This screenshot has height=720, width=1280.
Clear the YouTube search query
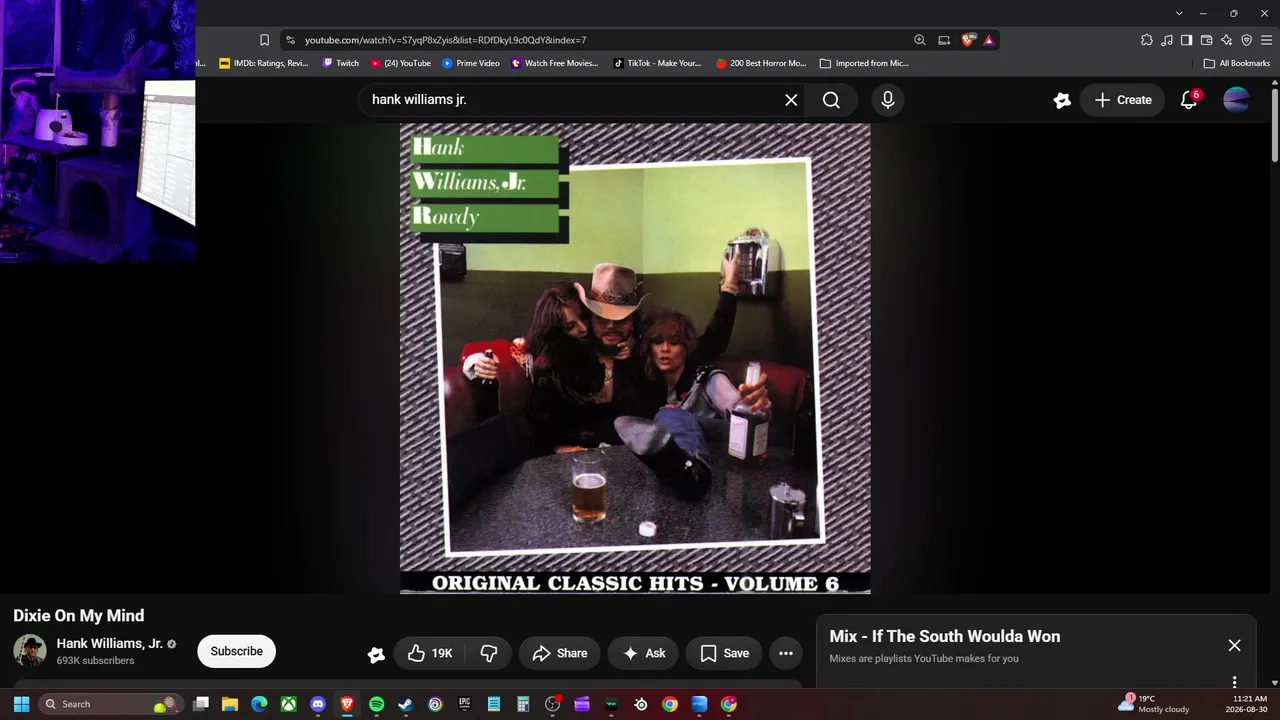[791, 100]
